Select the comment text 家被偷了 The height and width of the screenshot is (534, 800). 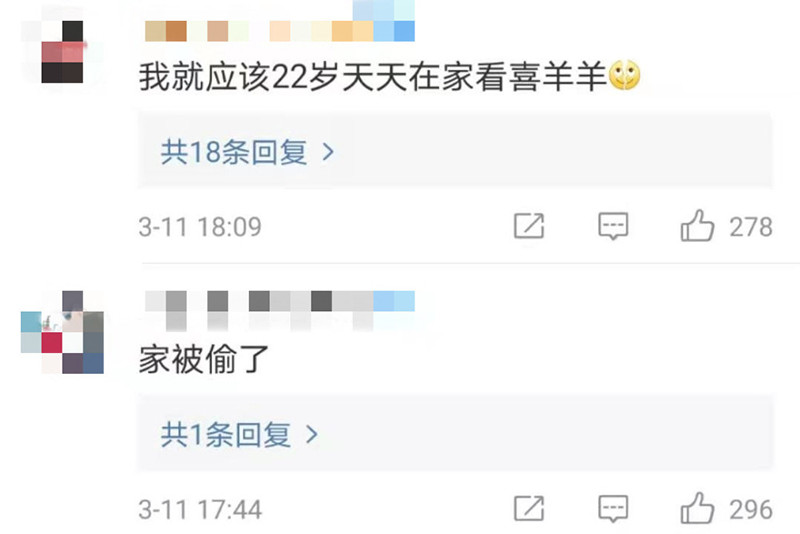coord(204,359)
